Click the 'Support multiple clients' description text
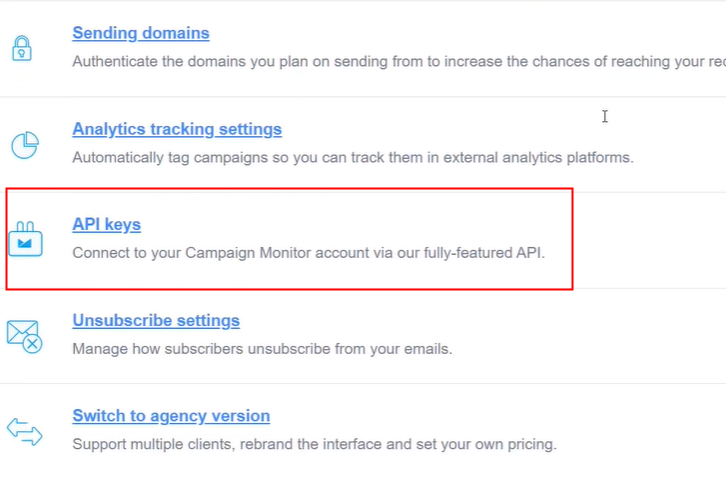Viewport: 726px width, 480px height. click(314, 444)
